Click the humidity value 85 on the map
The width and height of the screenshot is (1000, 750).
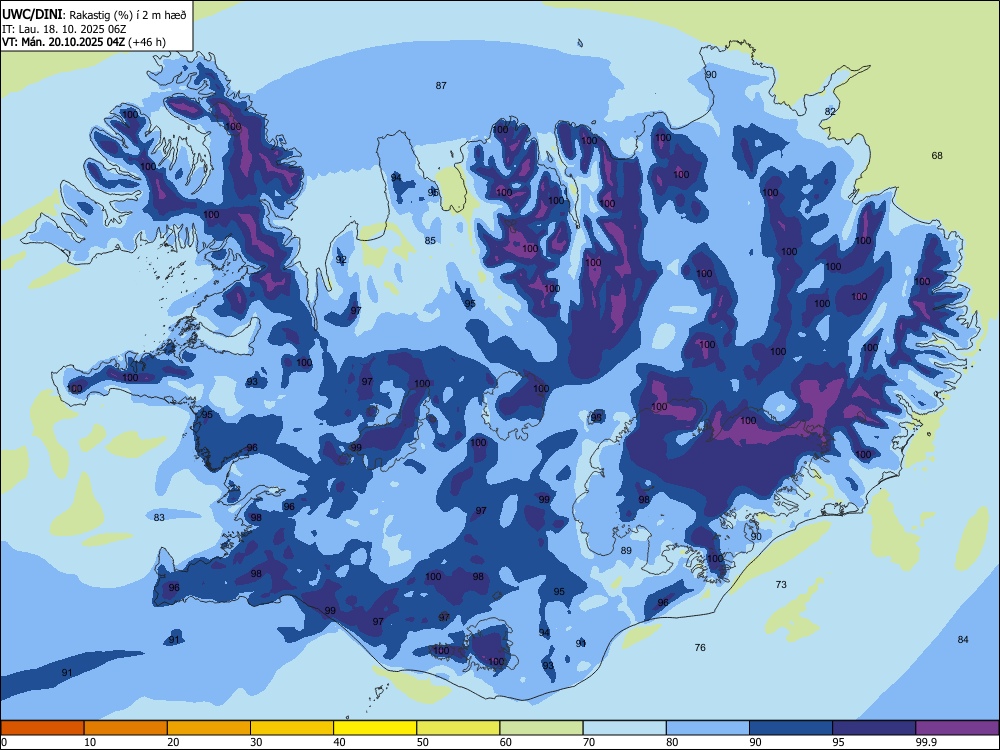[x=430, y=240]
